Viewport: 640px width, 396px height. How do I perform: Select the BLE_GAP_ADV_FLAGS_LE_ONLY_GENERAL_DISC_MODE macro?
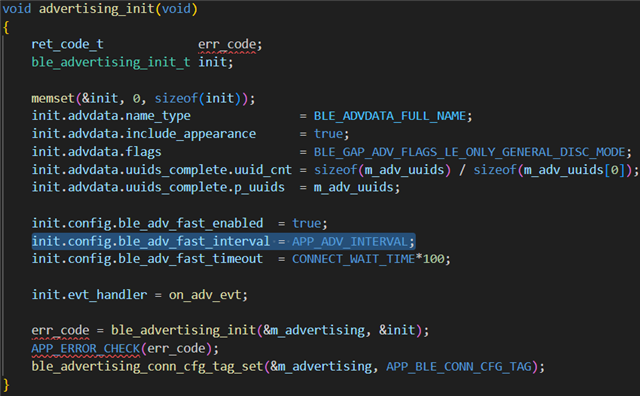tap(469, 152)
